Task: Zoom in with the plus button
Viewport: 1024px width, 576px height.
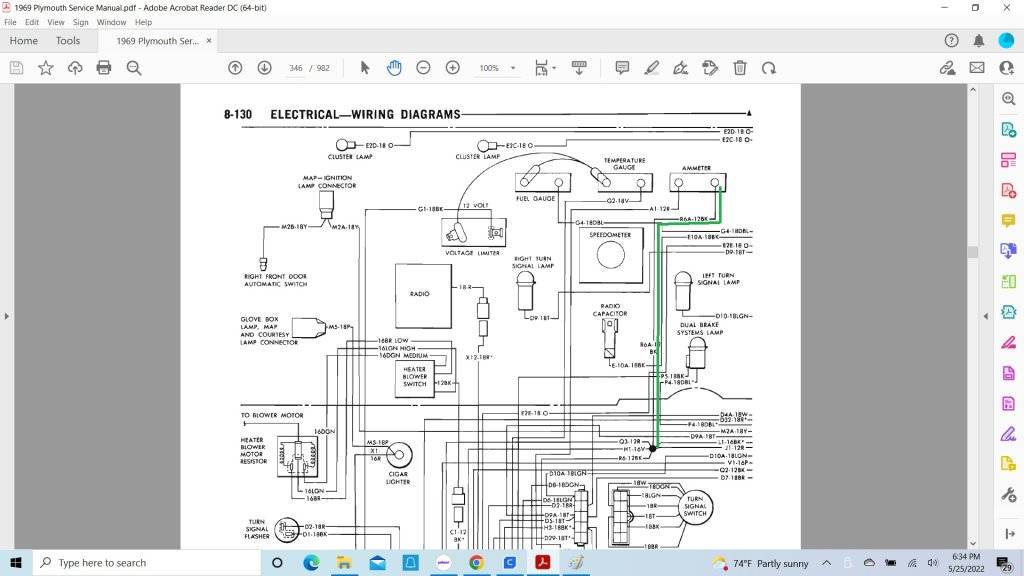Action: 452,68
